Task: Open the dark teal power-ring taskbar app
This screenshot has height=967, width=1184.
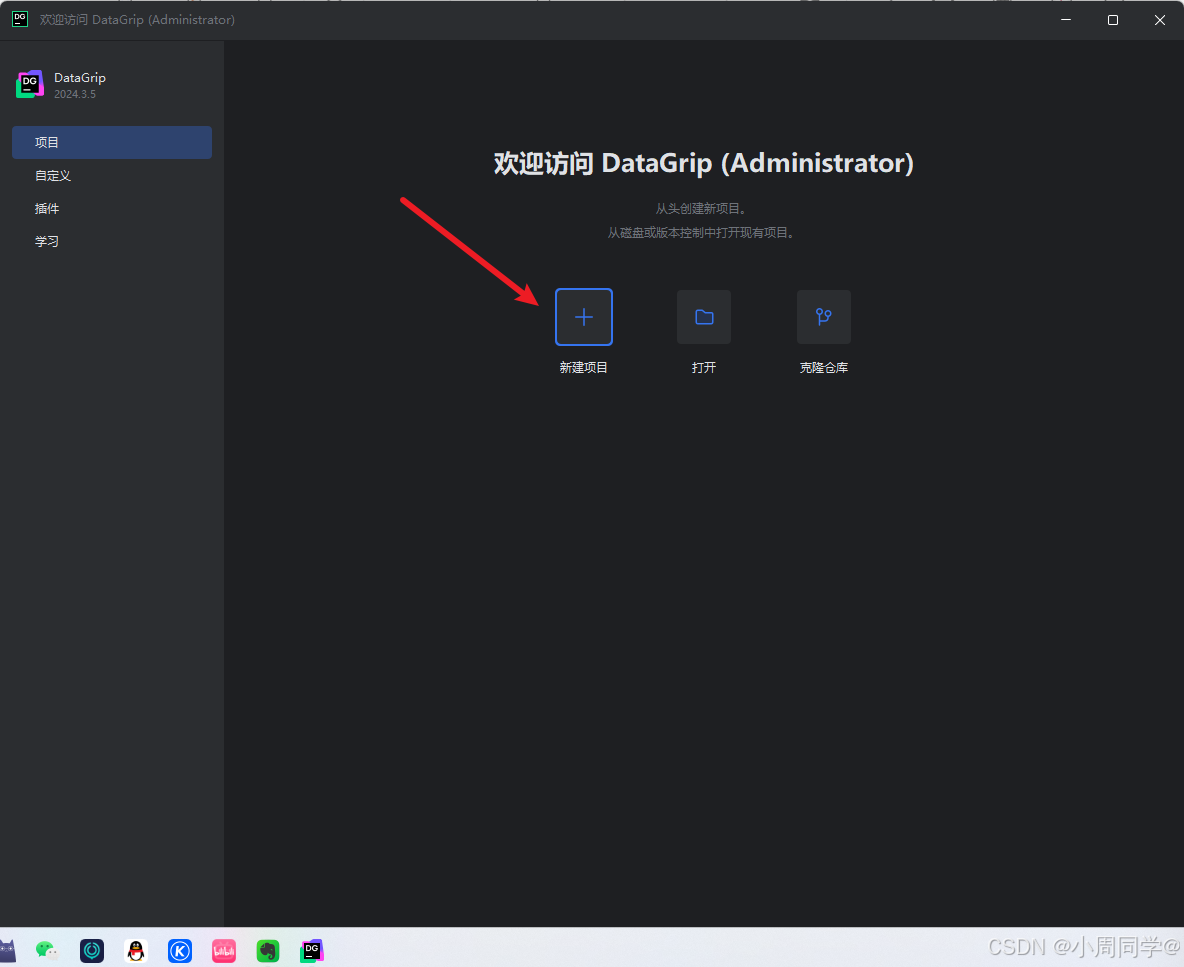Action: point(92,950)
